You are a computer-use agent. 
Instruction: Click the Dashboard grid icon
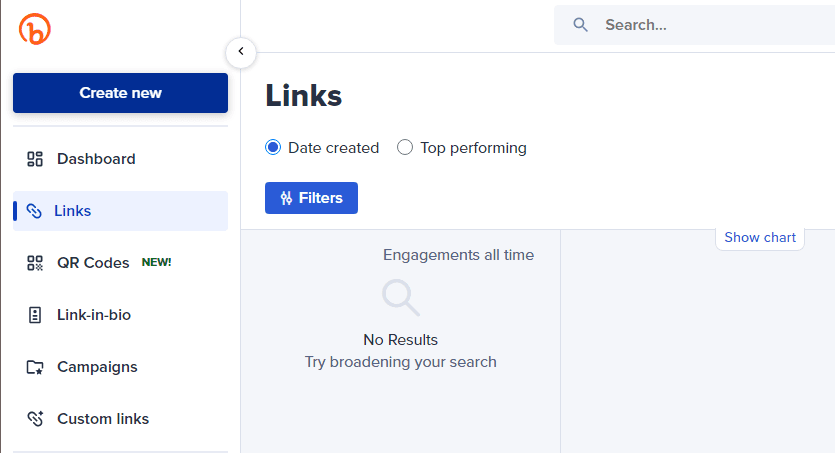[x=35, y=159]
